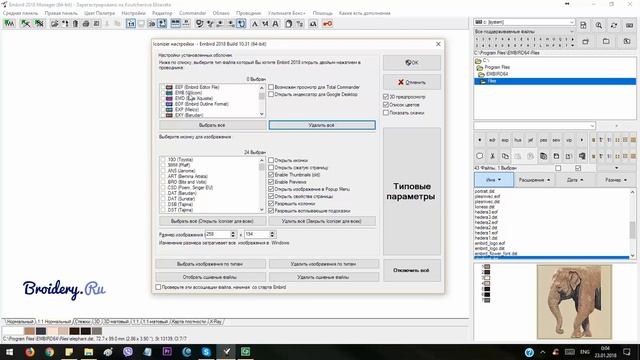Toggle the color list checkbox below 3D preview
The image size is (640, 360).
tap(386, 104)
